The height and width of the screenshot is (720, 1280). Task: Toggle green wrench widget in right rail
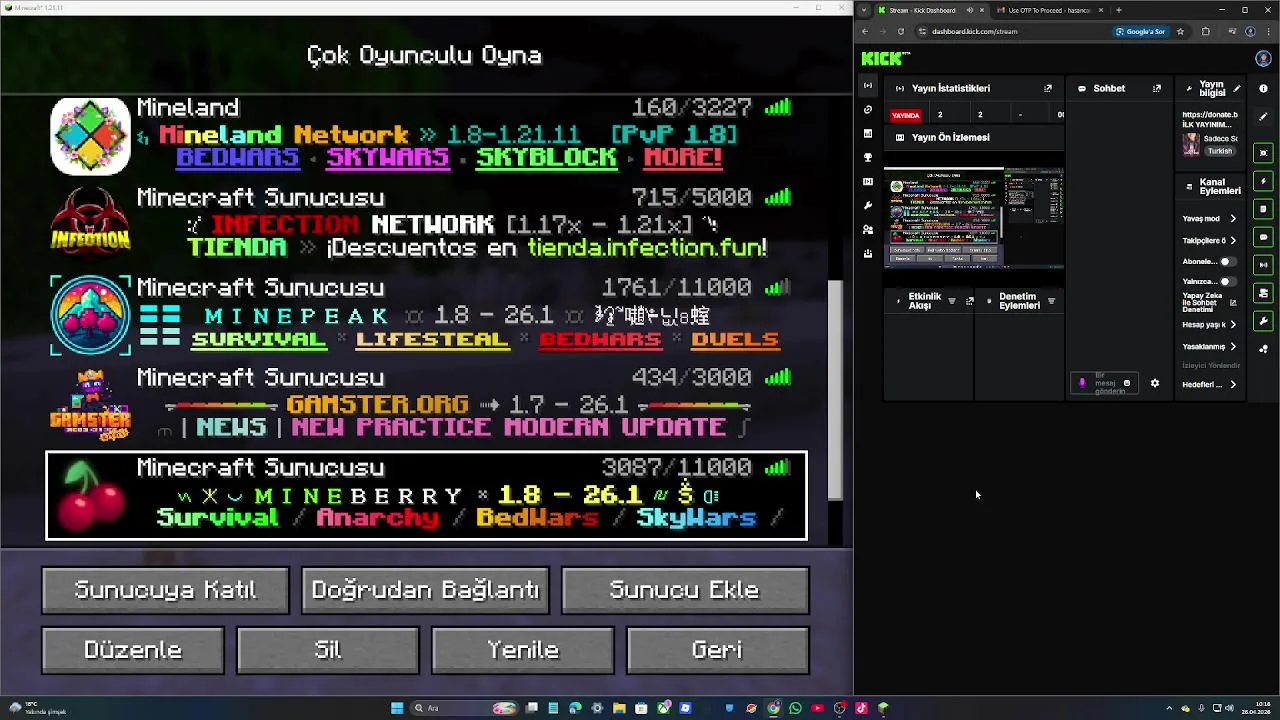point(1264,321)
